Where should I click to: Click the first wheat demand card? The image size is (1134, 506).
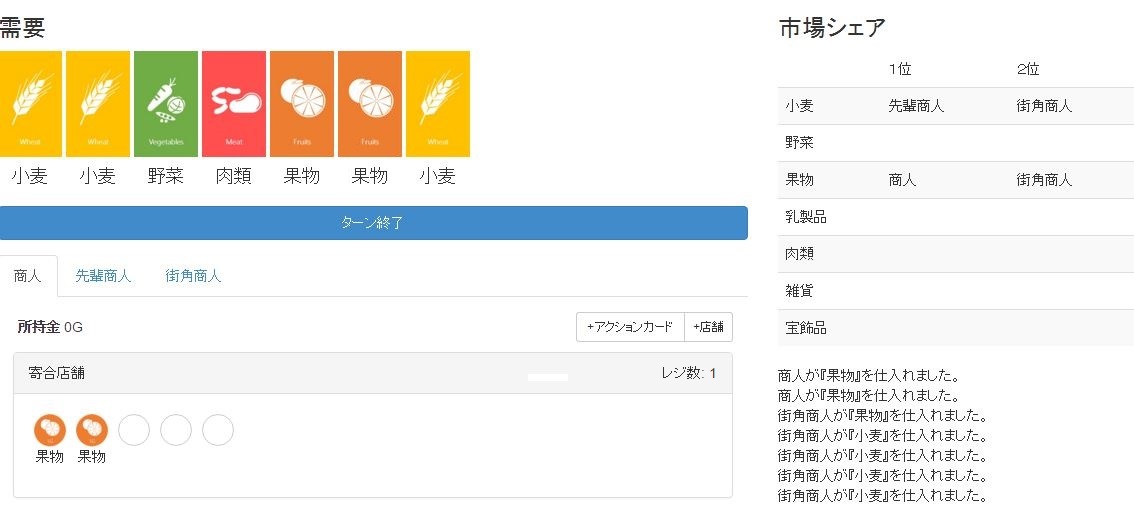30,104
